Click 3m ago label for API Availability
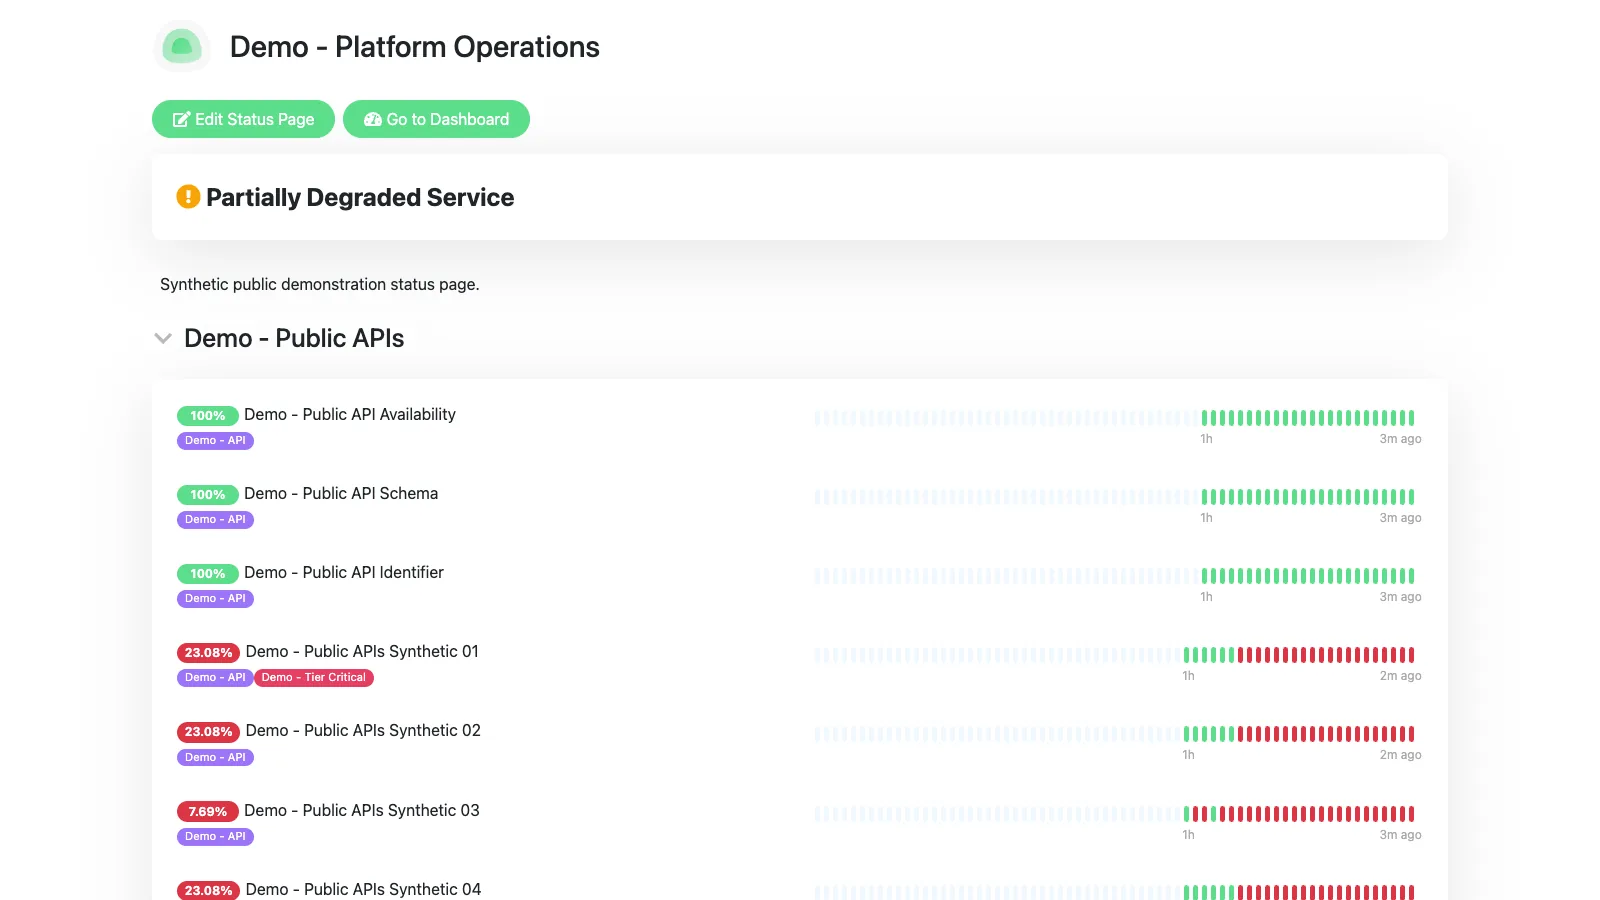 (x=1400, y=439)
